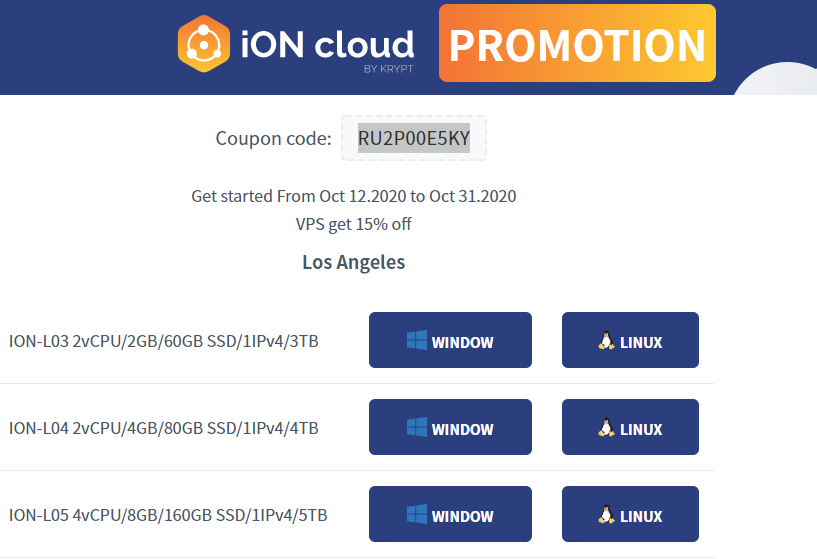This screenshot has width=817, height=559.
Task: Select LINUX for the ION-L05 plan
Action: pos(630,514)
